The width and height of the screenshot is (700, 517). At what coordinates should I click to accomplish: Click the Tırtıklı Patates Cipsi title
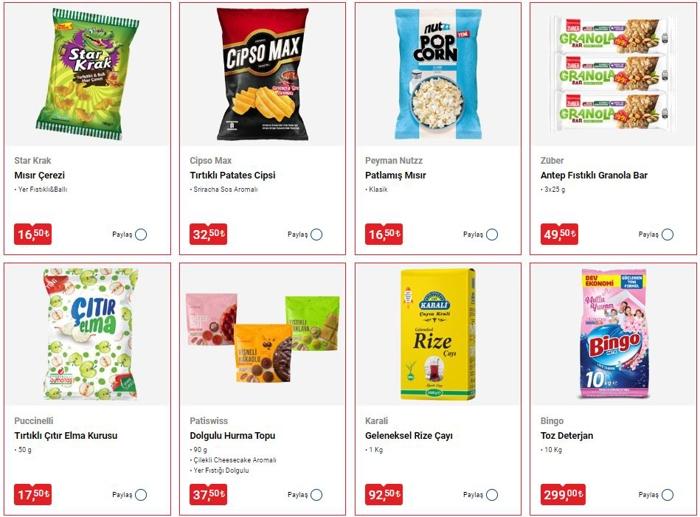click(x=233, y=175)
